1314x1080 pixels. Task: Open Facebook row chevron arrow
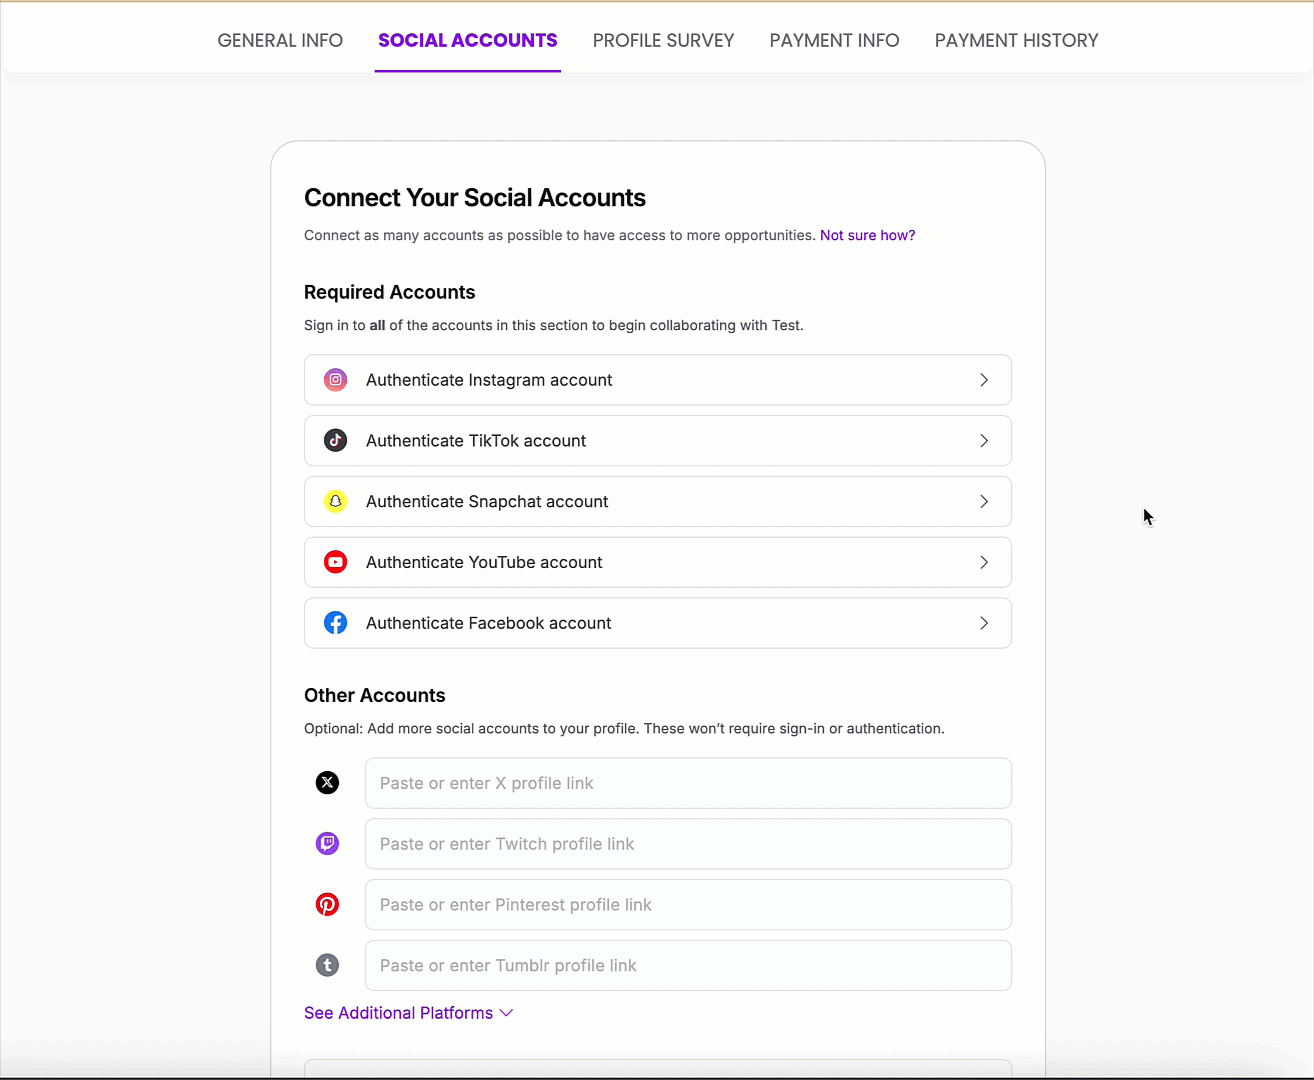(984, 623)
